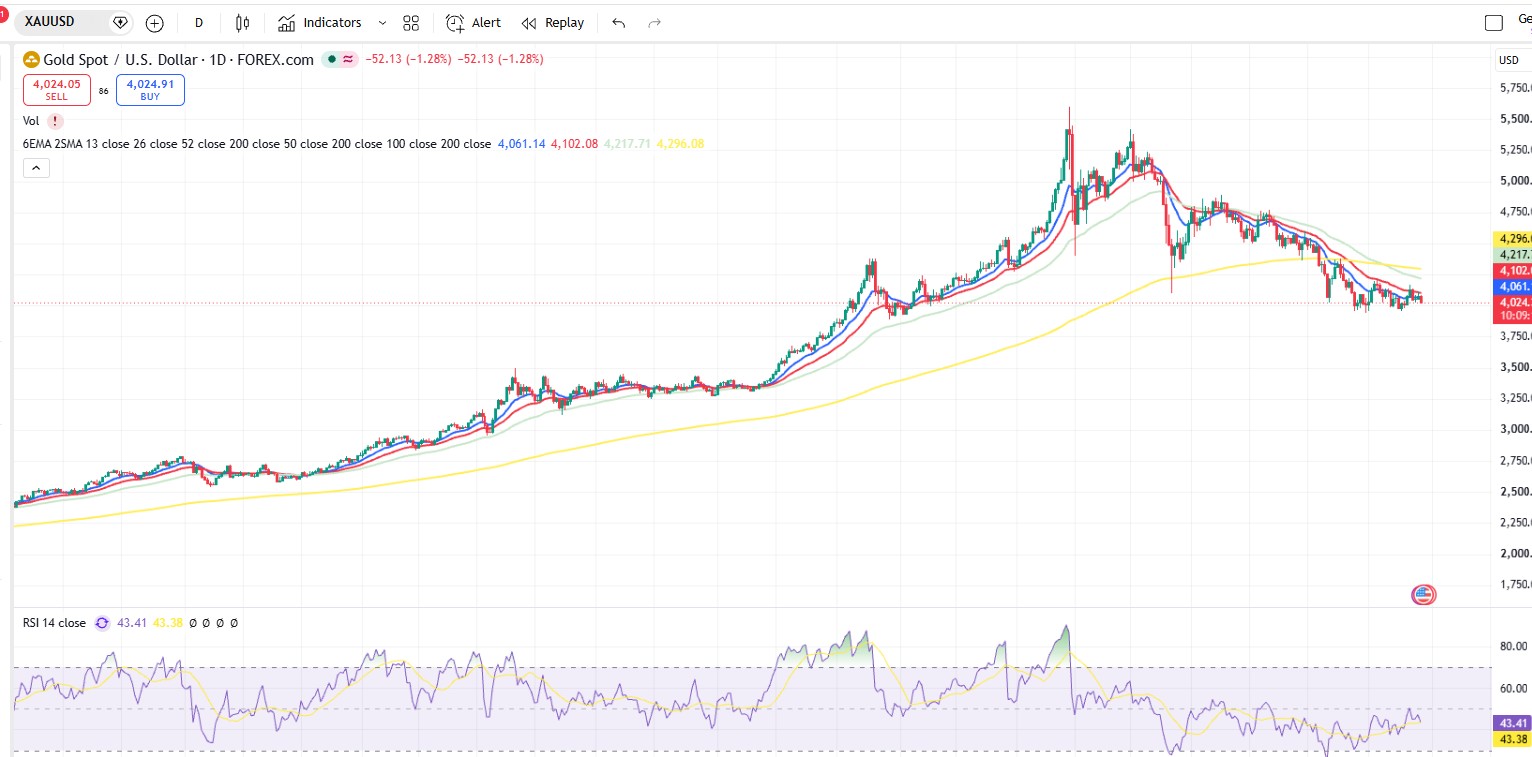The image size is (1532, 757).
Task: Click the yellow RSI value 43.38 in legend
Action: tap(168, 623)
